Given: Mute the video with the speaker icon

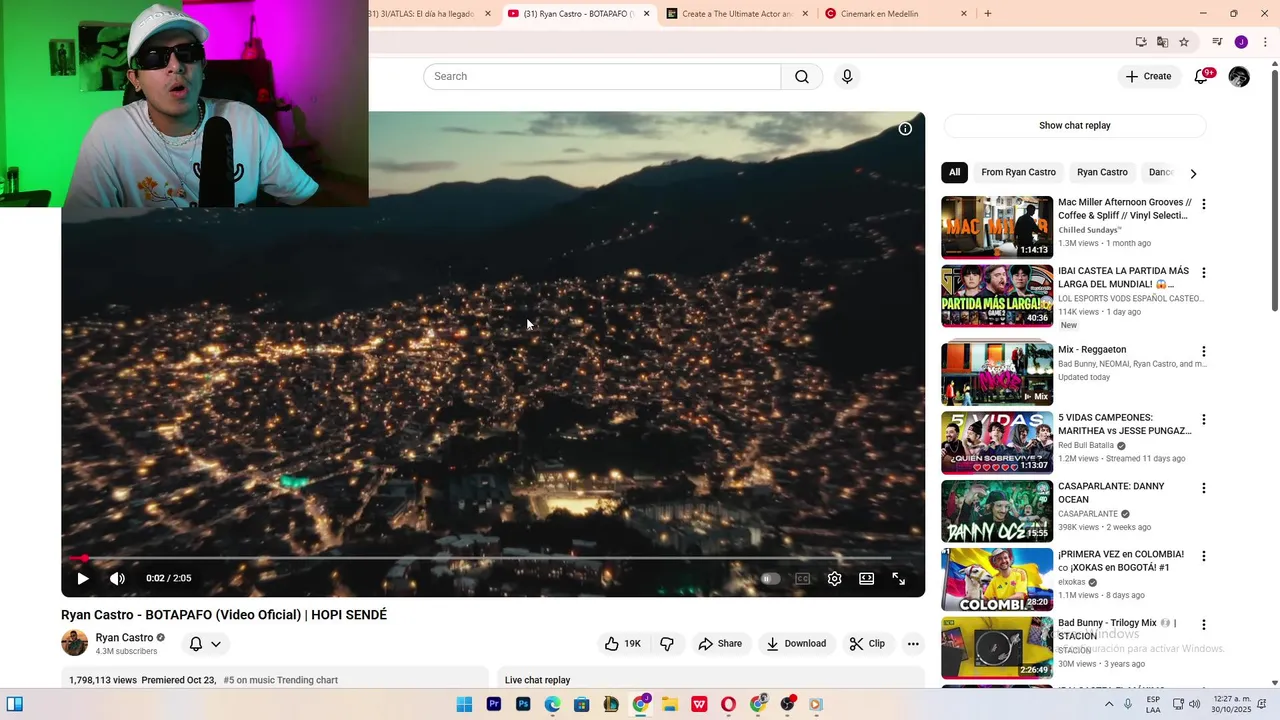Looking at the screenshot, I should click(117, 578).
